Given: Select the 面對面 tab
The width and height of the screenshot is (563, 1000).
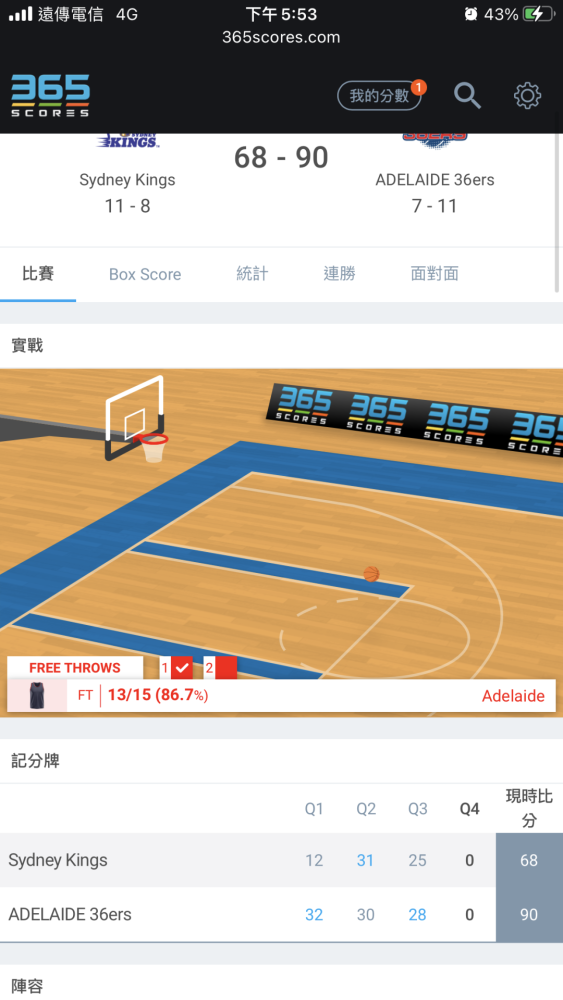Looking at the screenshot, I should click(x=434, y=274).
